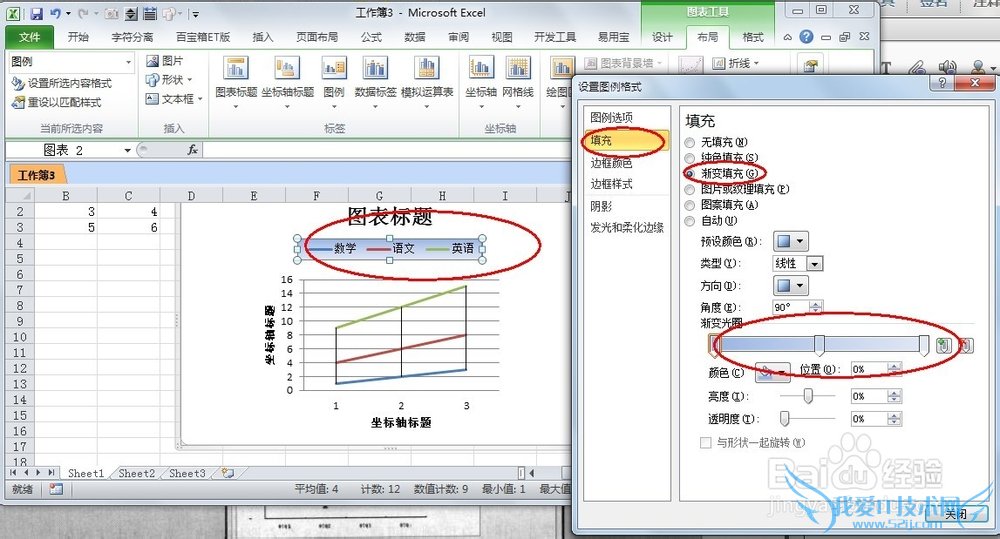Click the Gridlines (网格线) ribbon icon

click(518, 68)
